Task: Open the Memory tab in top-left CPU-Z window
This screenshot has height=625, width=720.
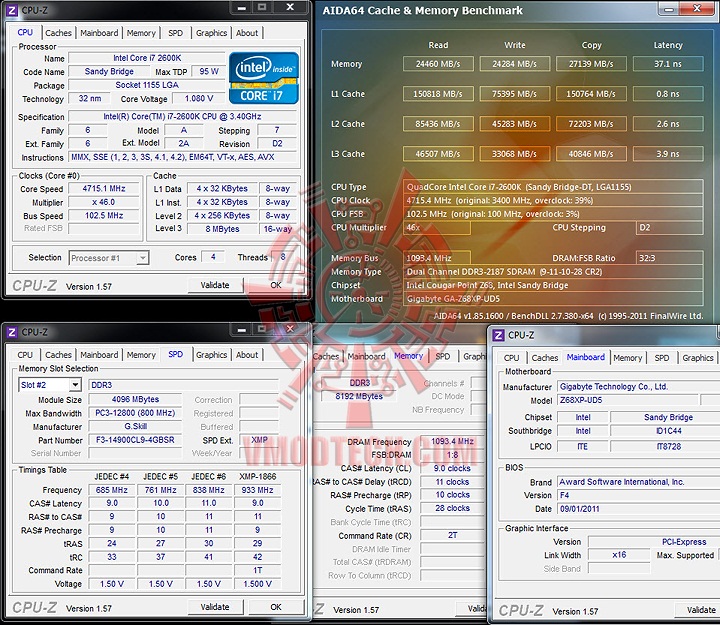Action: coord(141,33)
